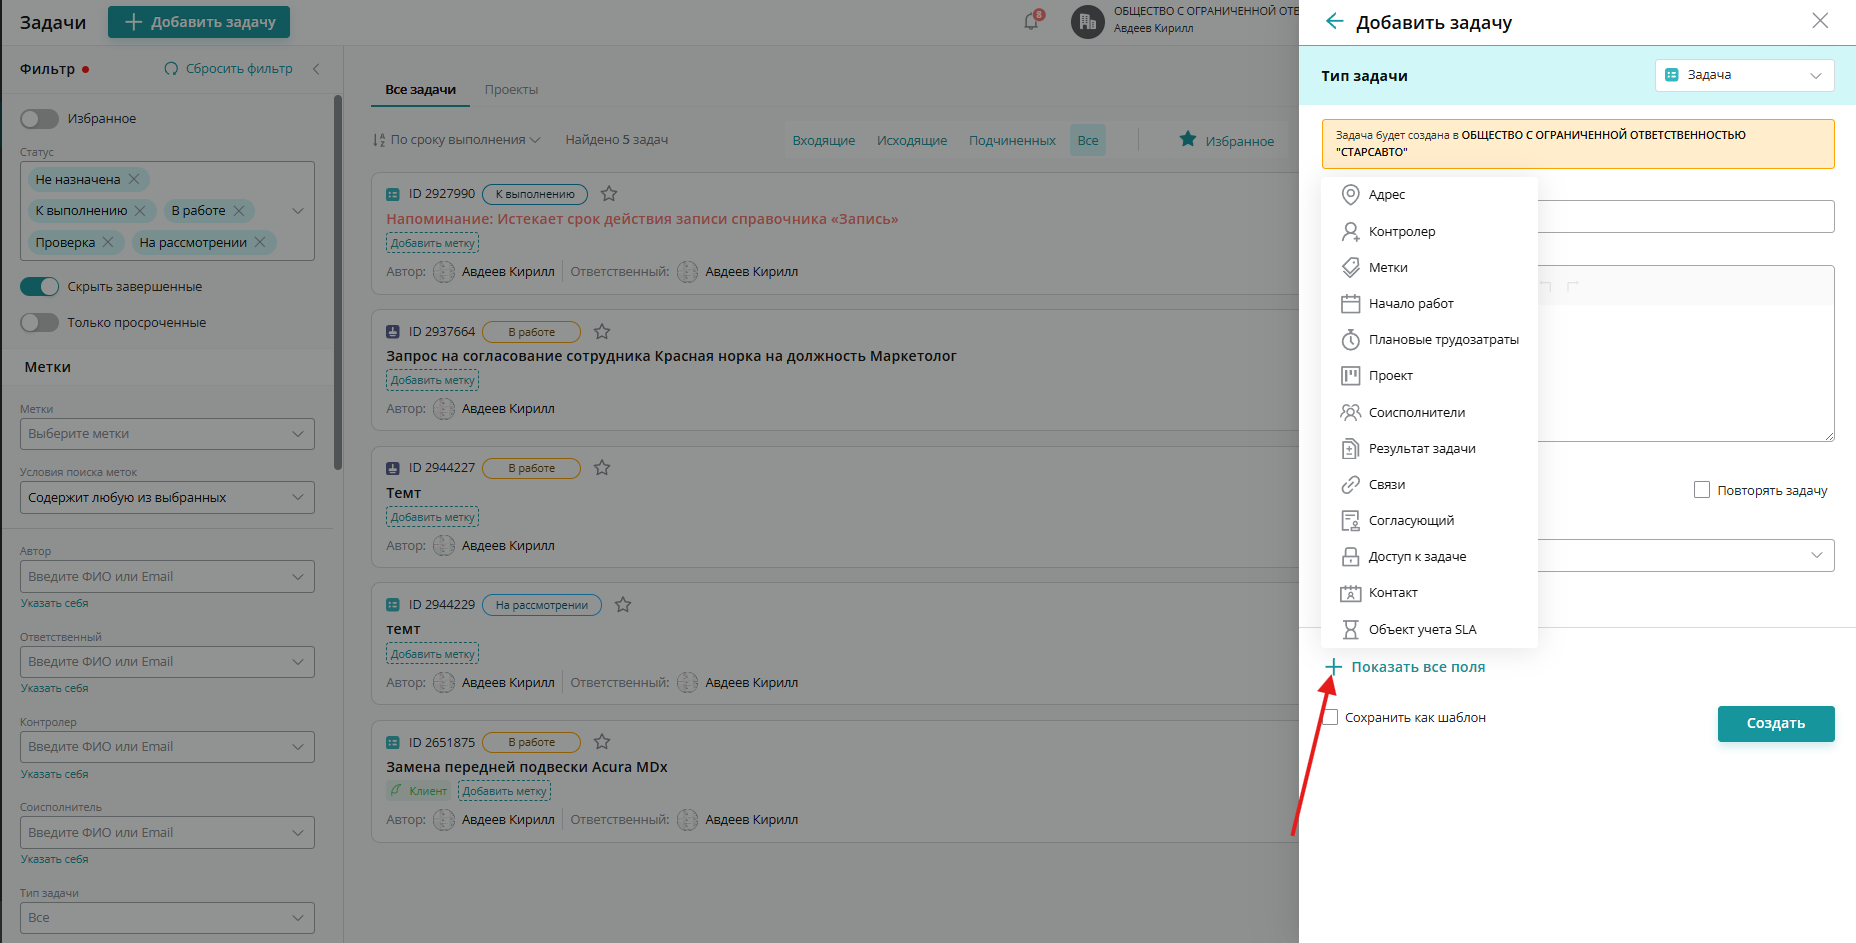This screenshot has width=1856, height=943.
Task: Switch to the Проекты tab
Action: [x=511, y=90]
